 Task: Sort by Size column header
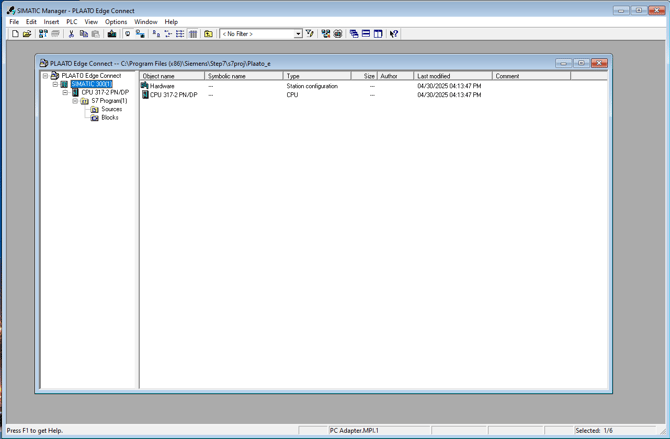pyautogui.click(x=364, y=76)
